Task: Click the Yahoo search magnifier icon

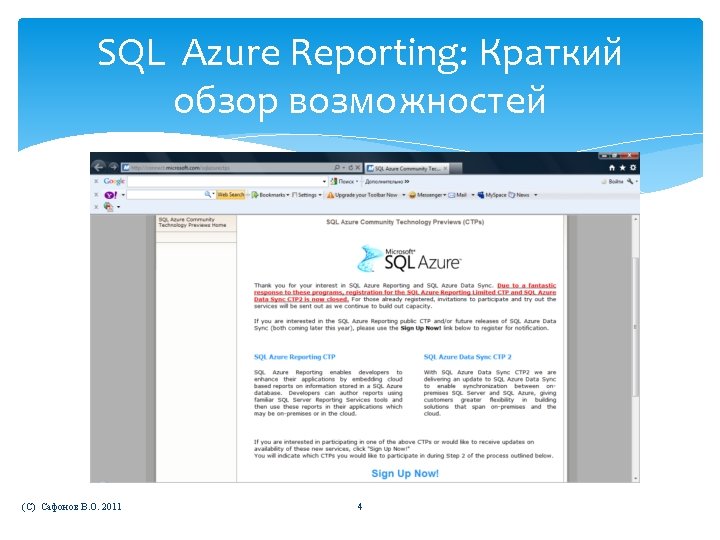Action: (x=208, y=195)
